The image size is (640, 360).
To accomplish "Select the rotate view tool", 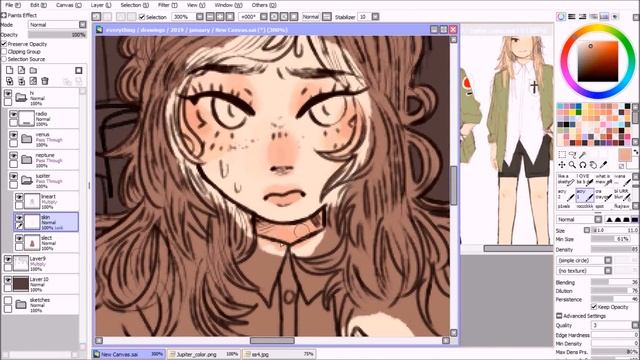I will [583, 165].
